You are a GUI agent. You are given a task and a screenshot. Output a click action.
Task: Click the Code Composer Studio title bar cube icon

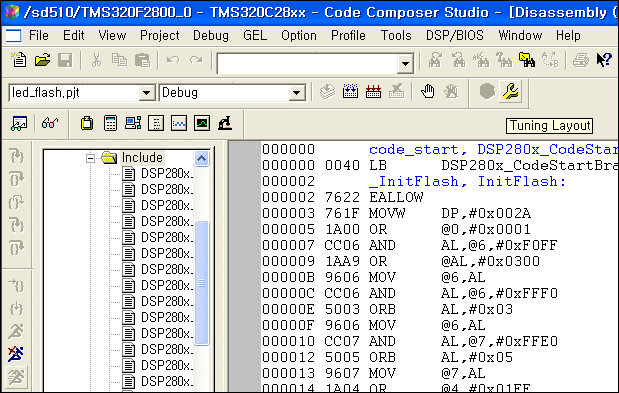point(12,12)
